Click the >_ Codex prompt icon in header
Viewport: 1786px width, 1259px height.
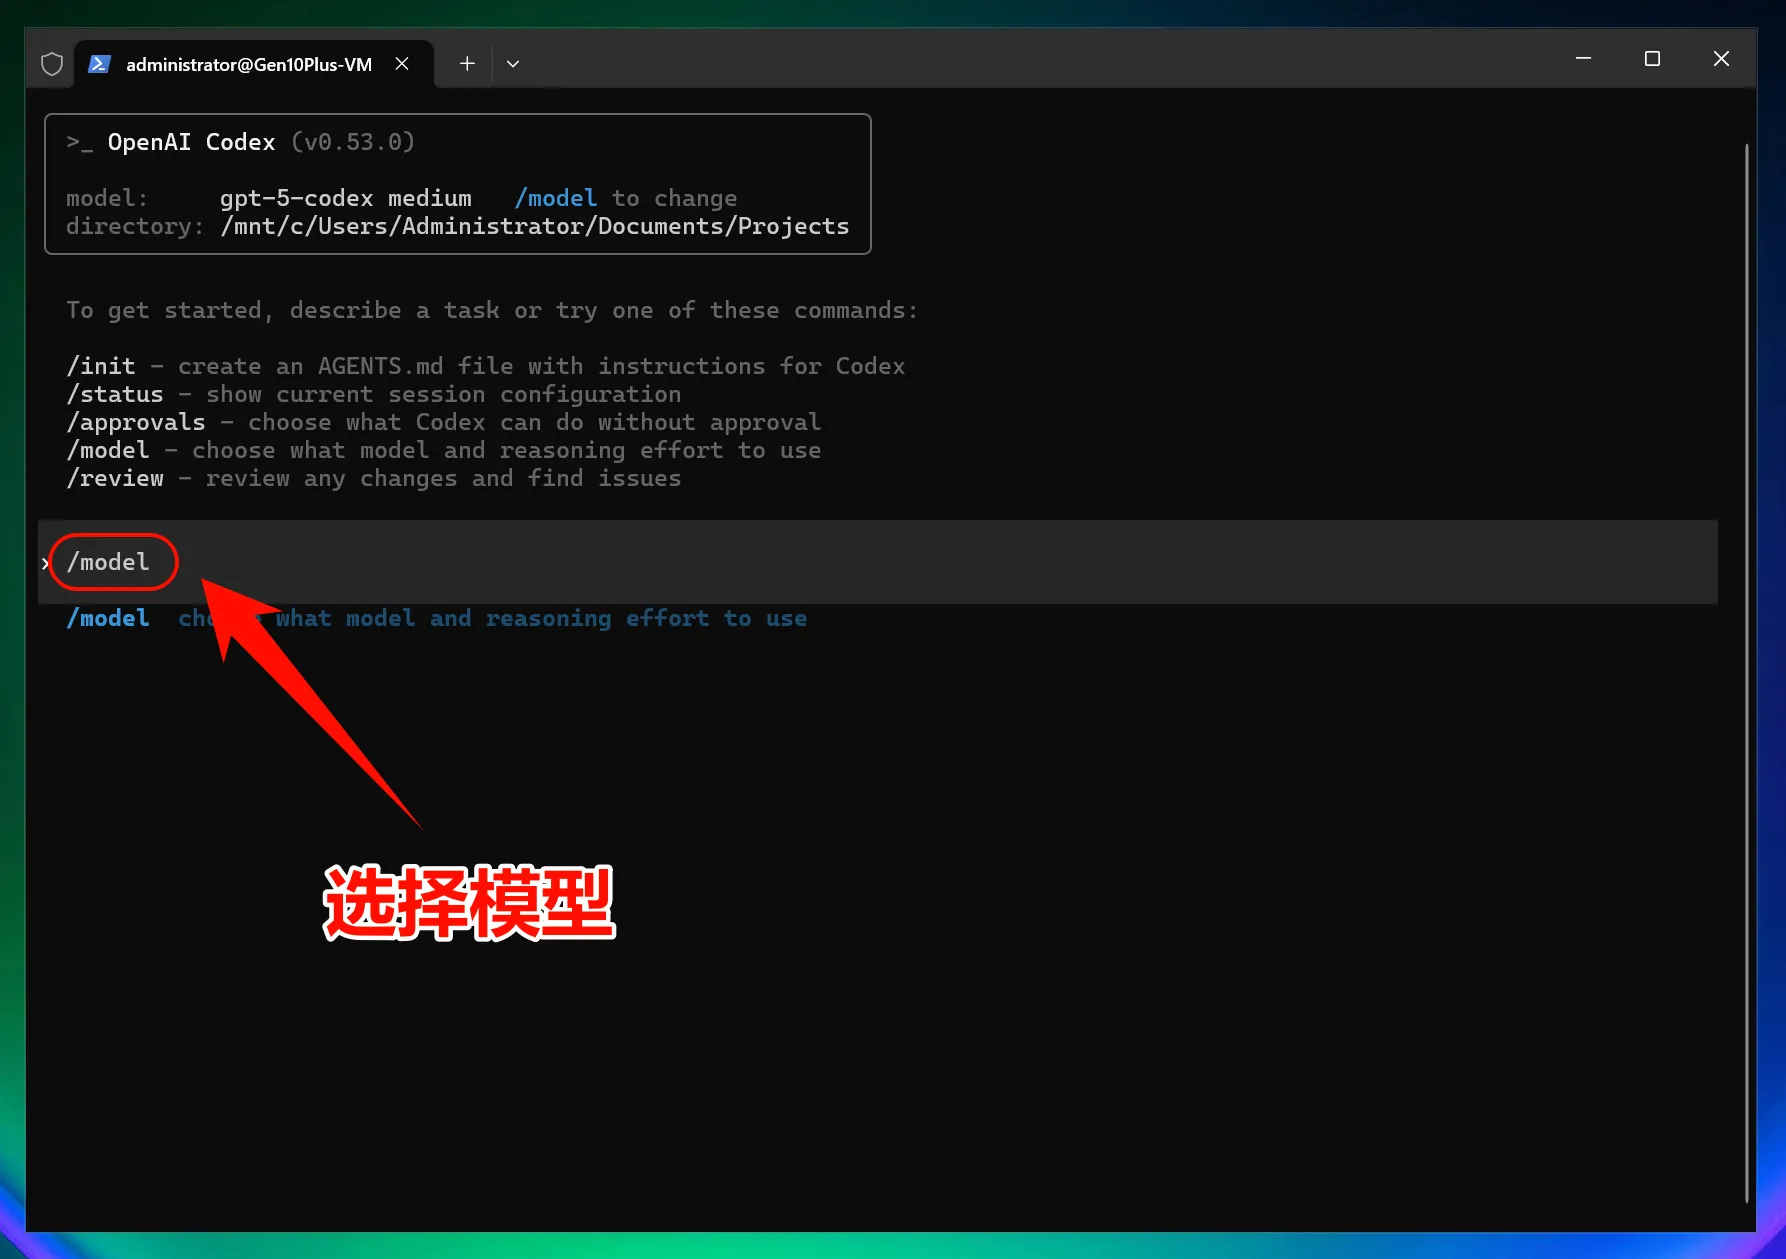pyautogui.click(x=80, y=143)
